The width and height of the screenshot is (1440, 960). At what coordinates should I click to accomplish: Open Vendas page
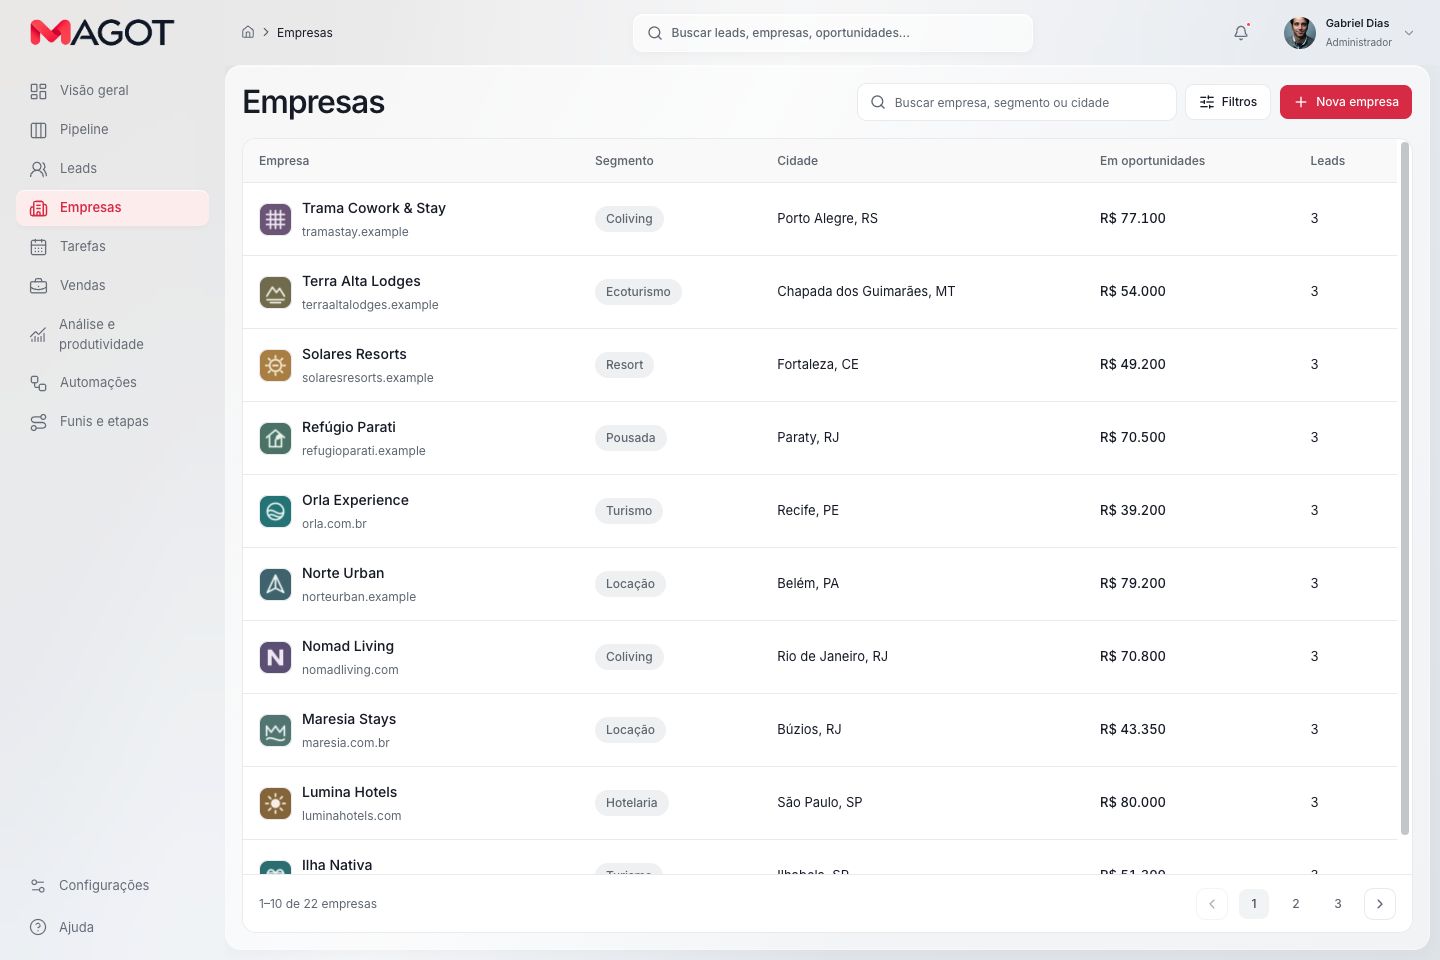112,286
